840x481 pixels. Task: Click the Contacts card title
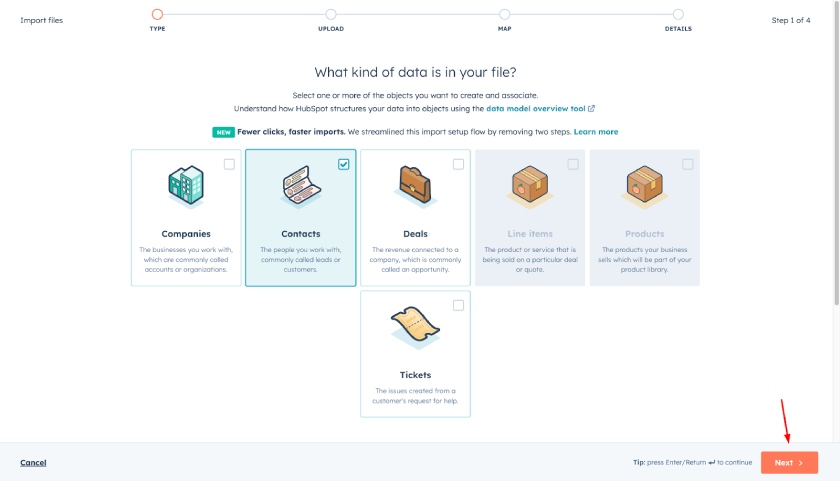tap(301, 234)
